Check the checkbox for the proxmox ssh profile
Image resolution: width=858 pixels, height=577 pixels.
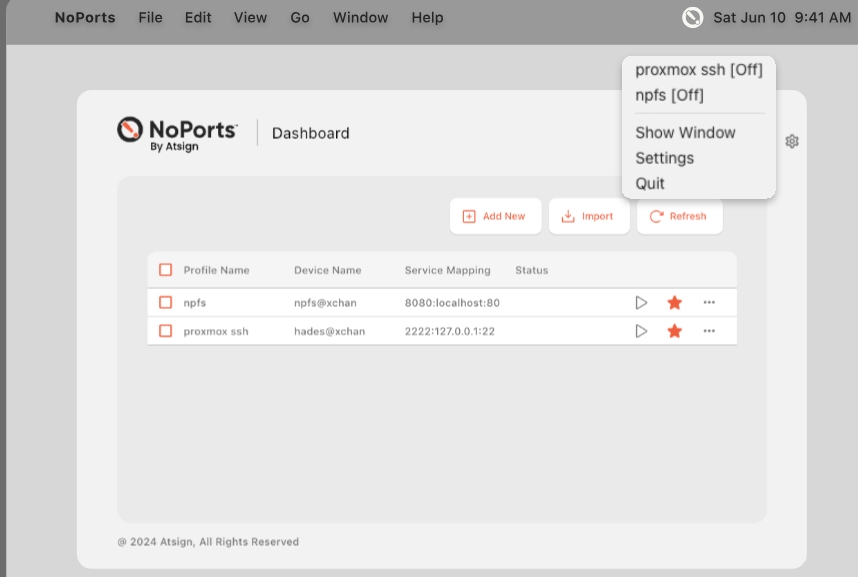coord(166,331)
